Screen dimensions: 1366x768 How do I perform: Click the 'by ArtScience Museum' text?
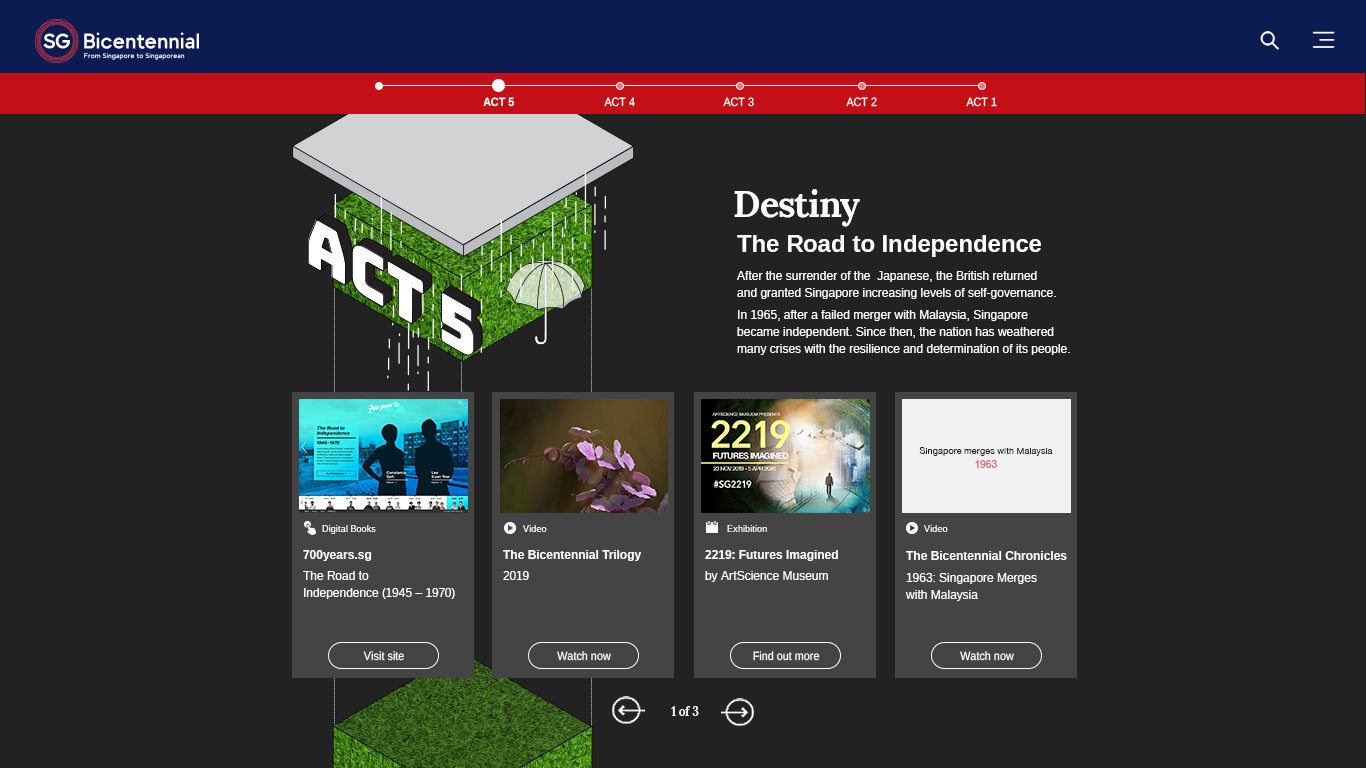click(x=767, y=576)
